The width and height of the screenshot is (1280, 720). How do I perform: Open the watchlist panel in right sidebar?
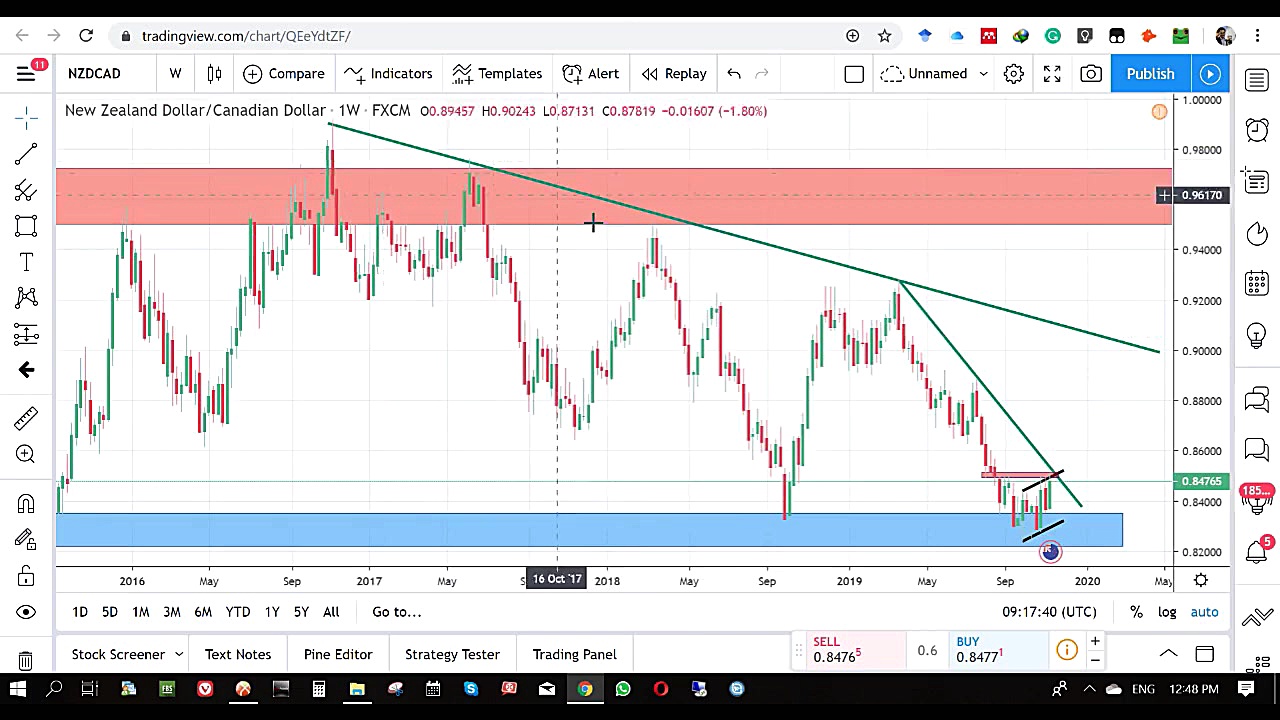tap(1257, 80)
